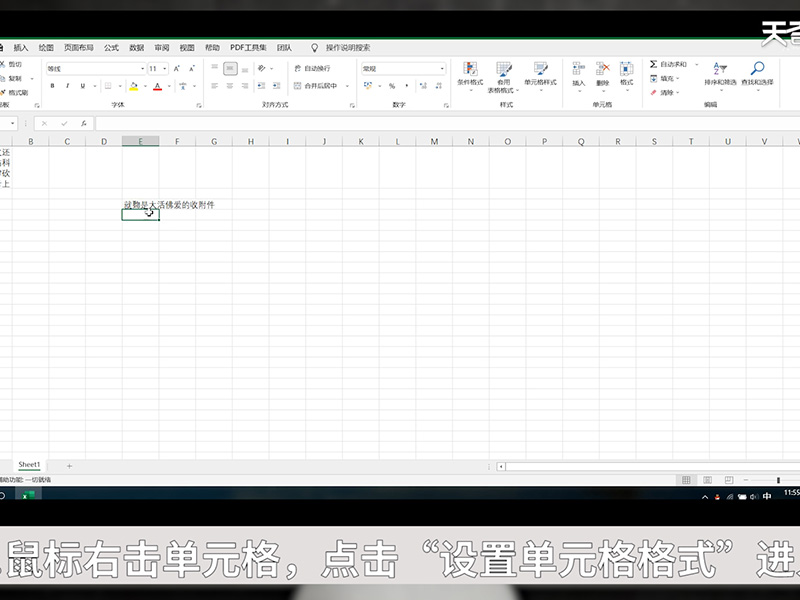This screenshot has height=600, width=800.
Task: Open the Name Box dropdown arrow
Action: [x=12, y=123]
